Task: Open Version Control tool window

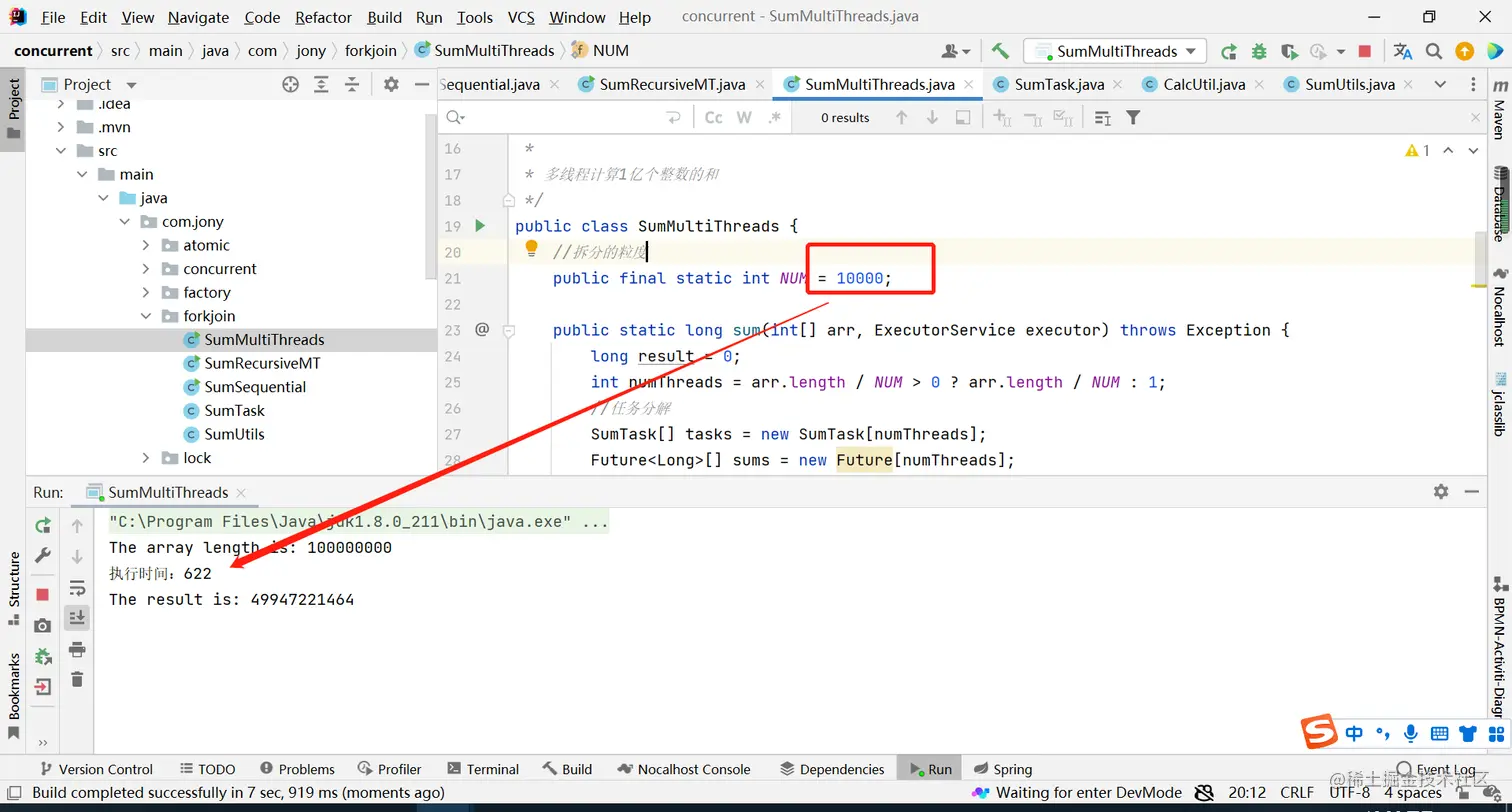Action: (96, 769)
